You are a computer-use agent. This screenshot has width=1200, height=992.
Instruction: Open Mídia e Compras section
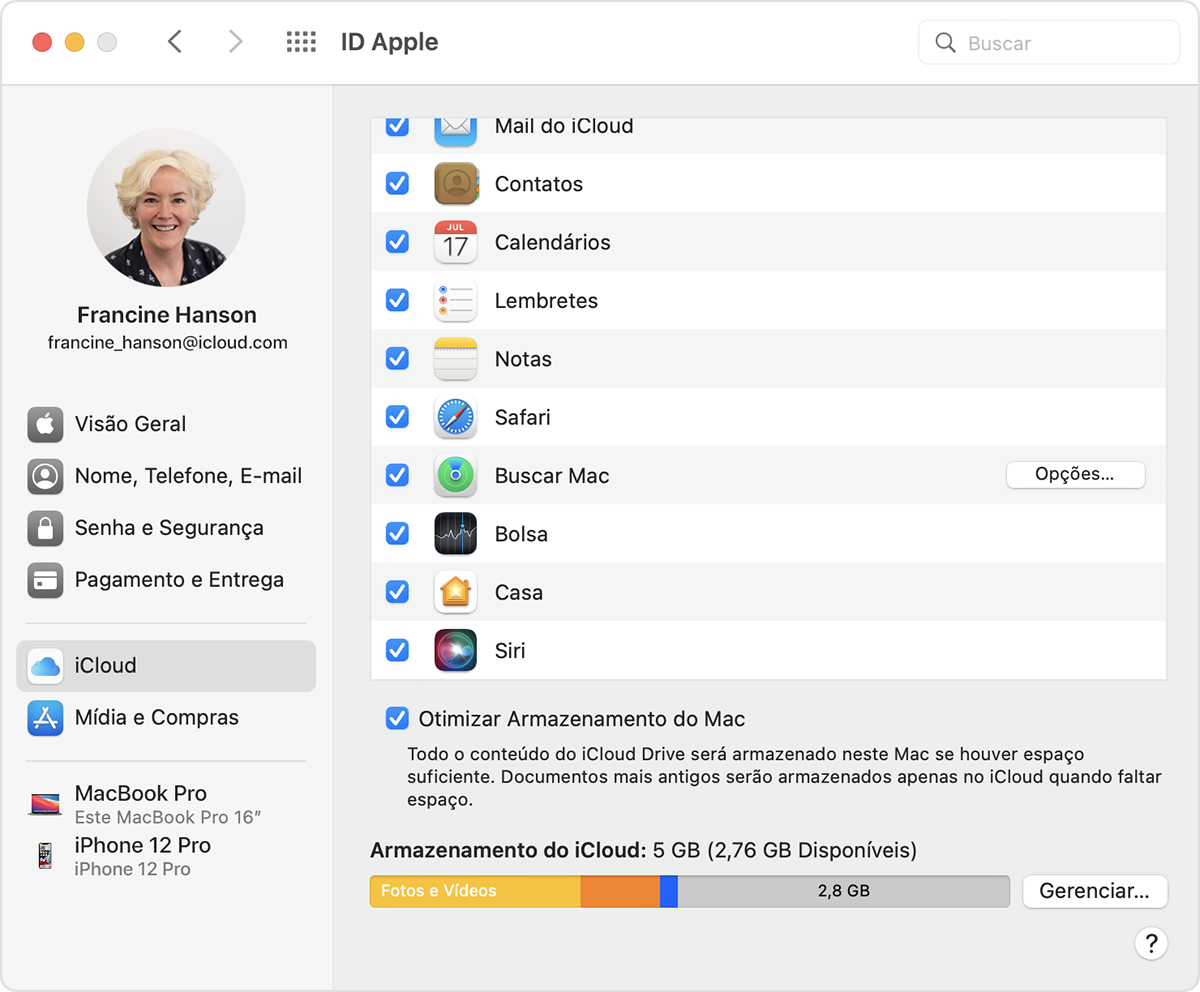[x=156, y=717]
